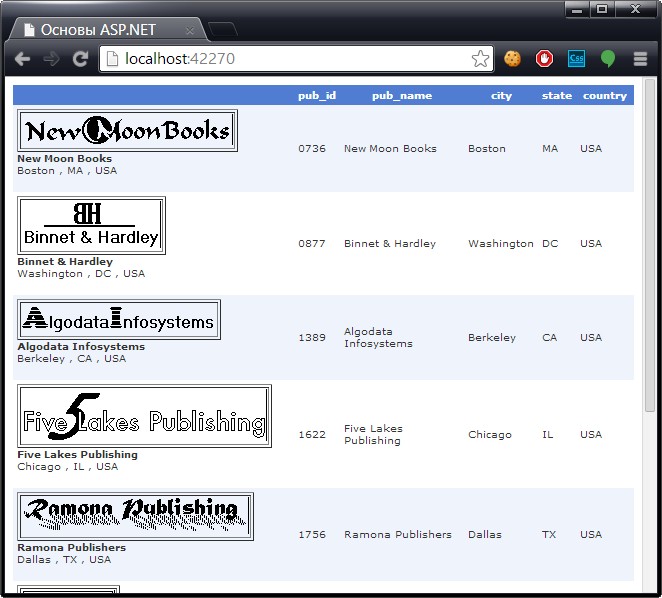Click bold caption Algodata Infosystems

point(81,346)
